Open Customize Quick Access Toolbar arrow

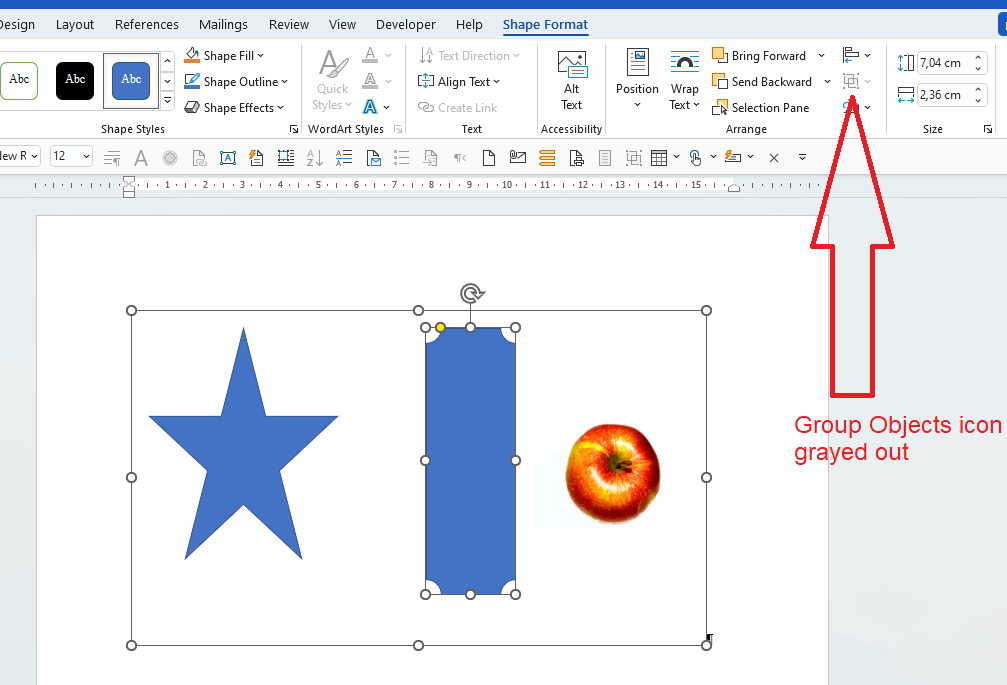pos(802,157)
